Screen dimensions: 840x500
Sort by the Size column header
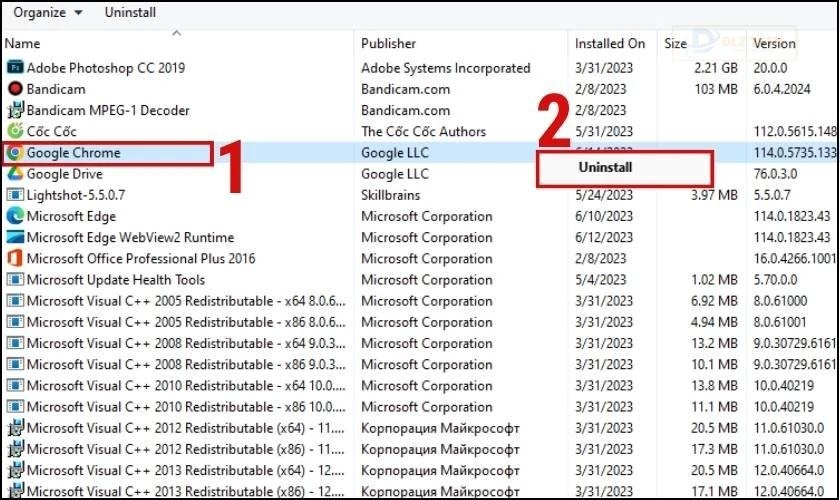(x=676, y=43)
